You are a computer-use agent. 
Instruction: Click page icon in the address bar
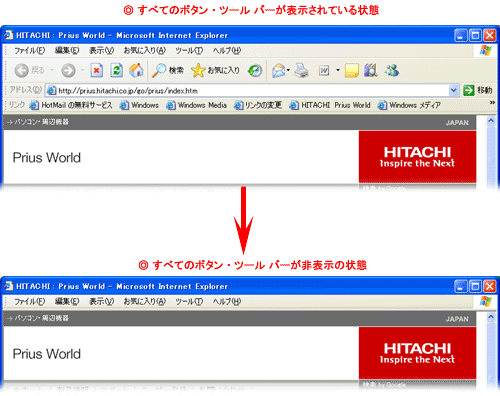[51, 90]
